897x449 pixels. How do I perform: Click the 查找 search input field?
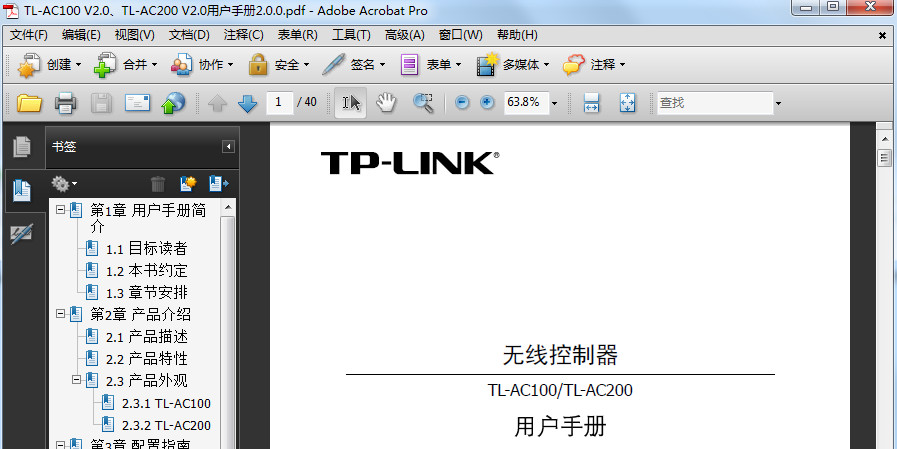click(715, 103)
